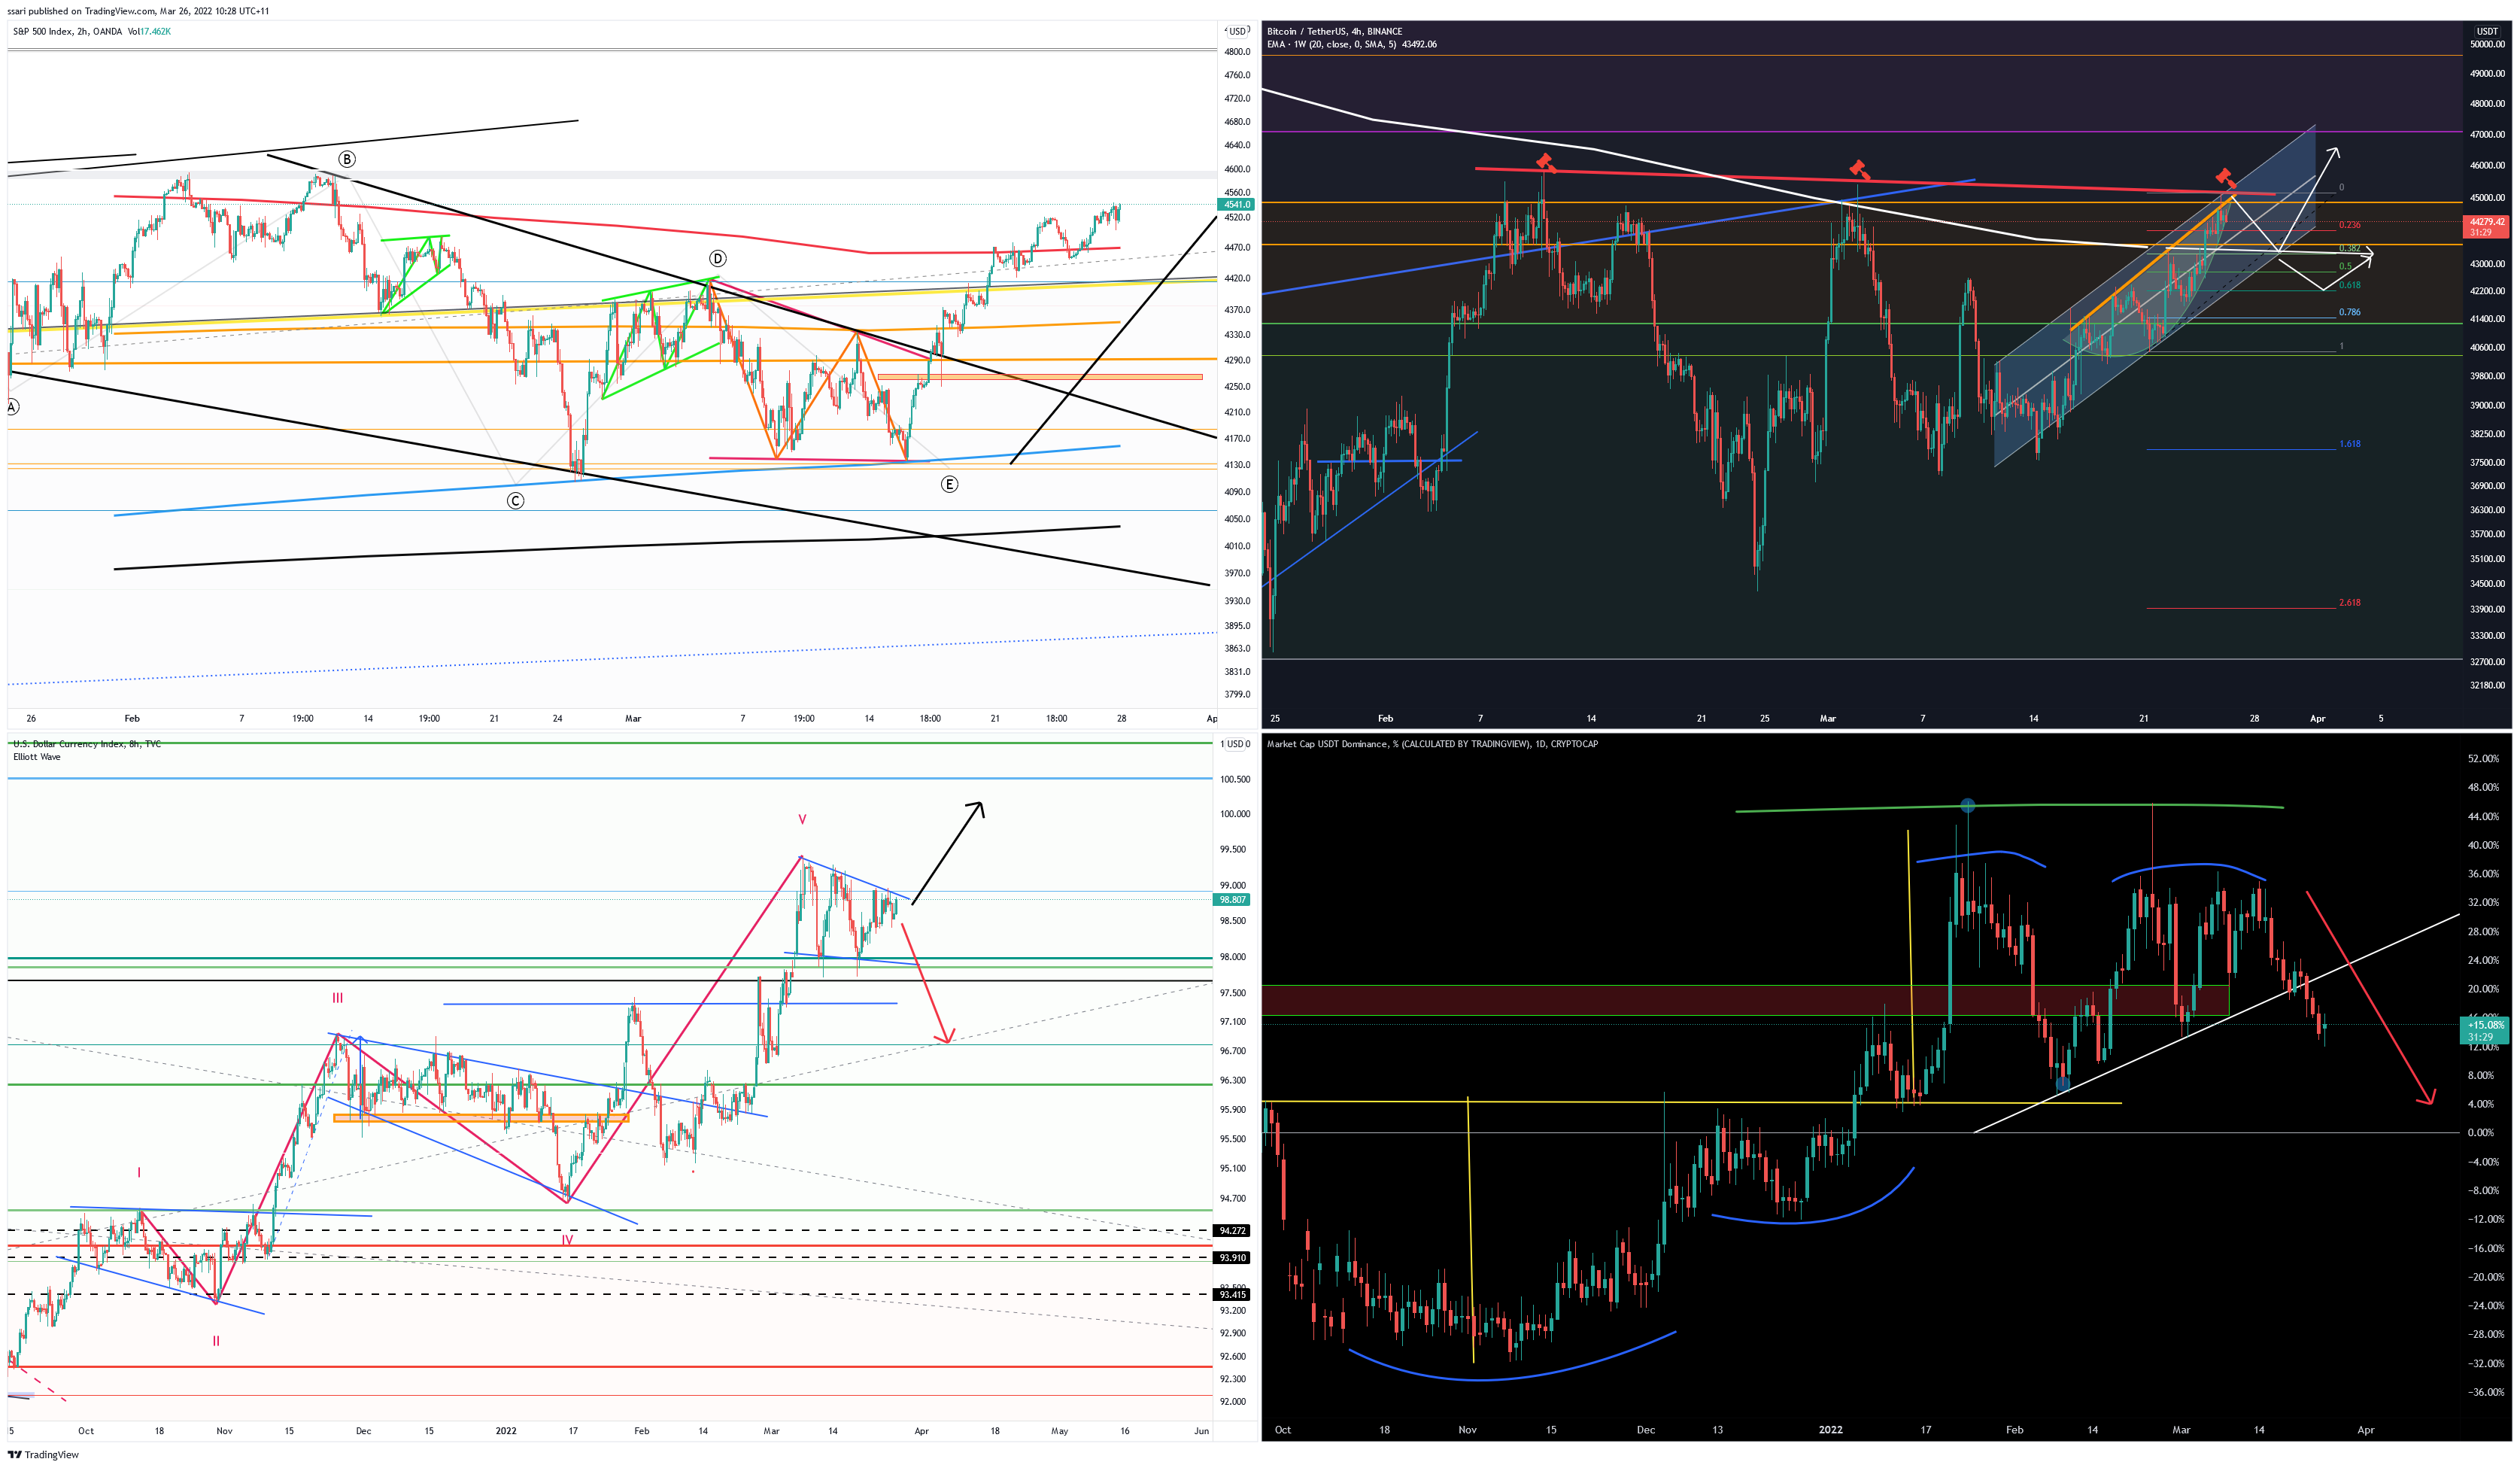This screenshot has height=1468, width=2520.
Task: Select the 0.236 Fibonacci level label
Action: point(2349,225)
